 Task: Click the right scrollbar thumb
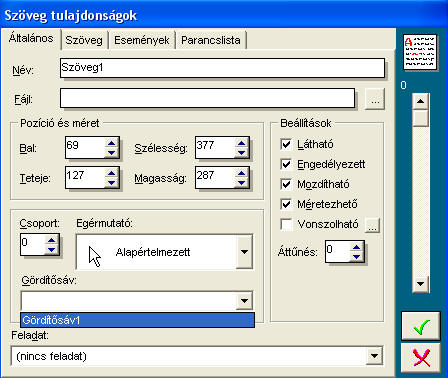(420, 118)
